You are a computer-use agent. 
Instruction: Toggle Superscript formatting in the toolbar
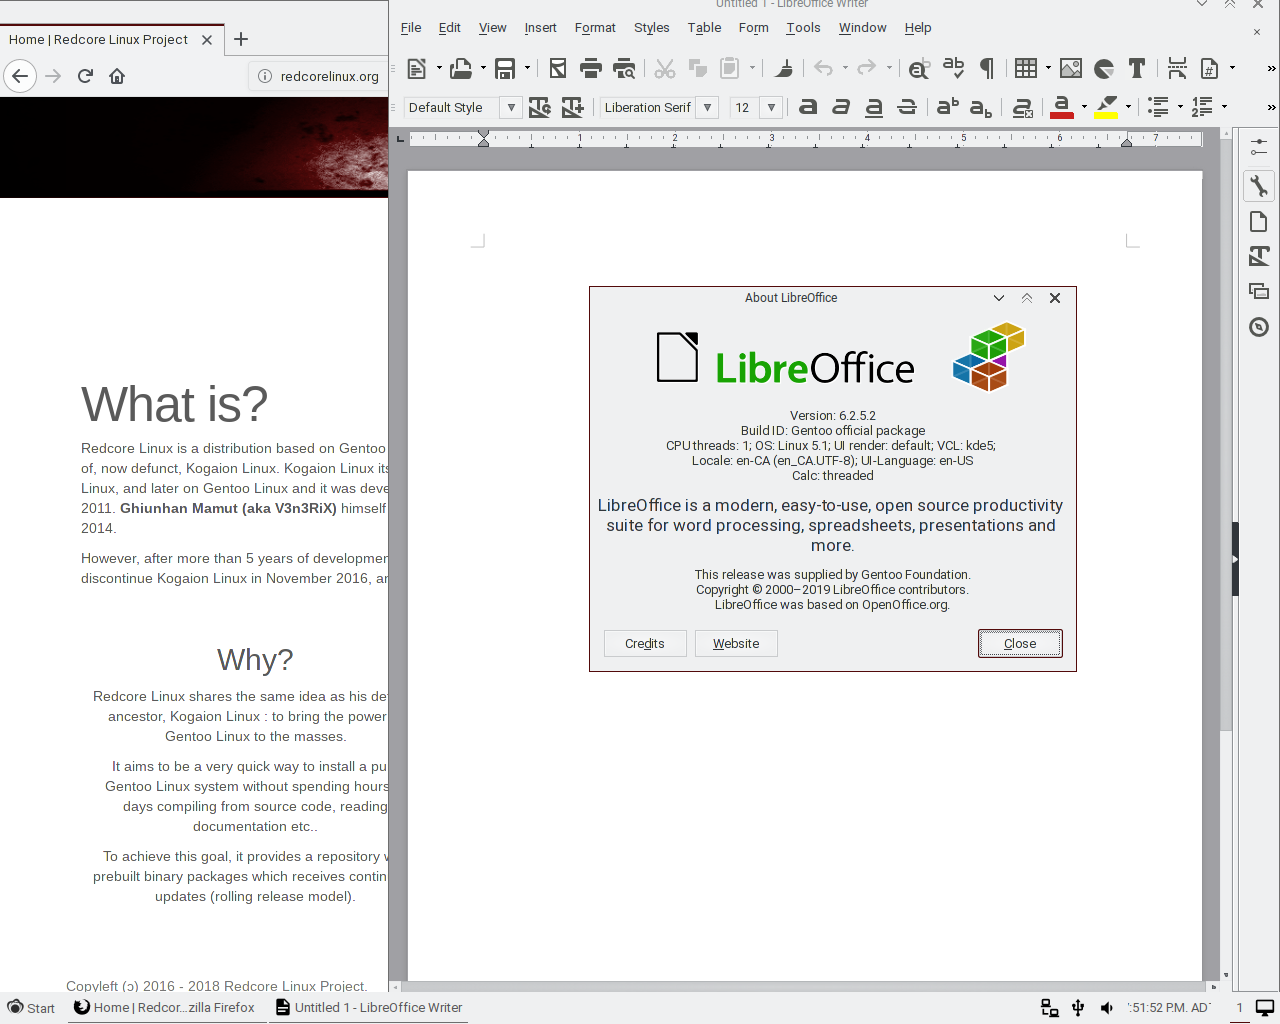click(x=947, y=107)
